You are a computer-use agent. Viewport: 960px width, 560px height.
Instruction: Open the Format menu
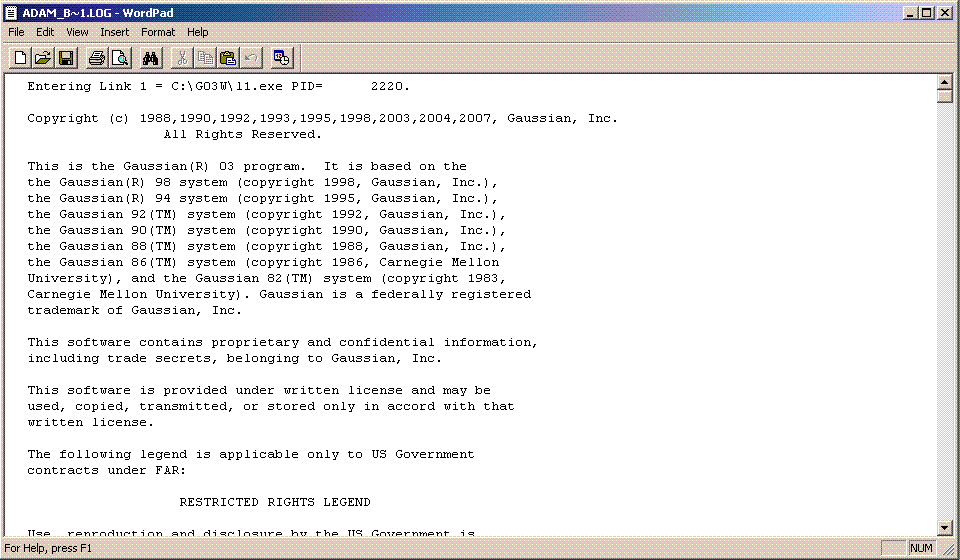coord(158,32)
